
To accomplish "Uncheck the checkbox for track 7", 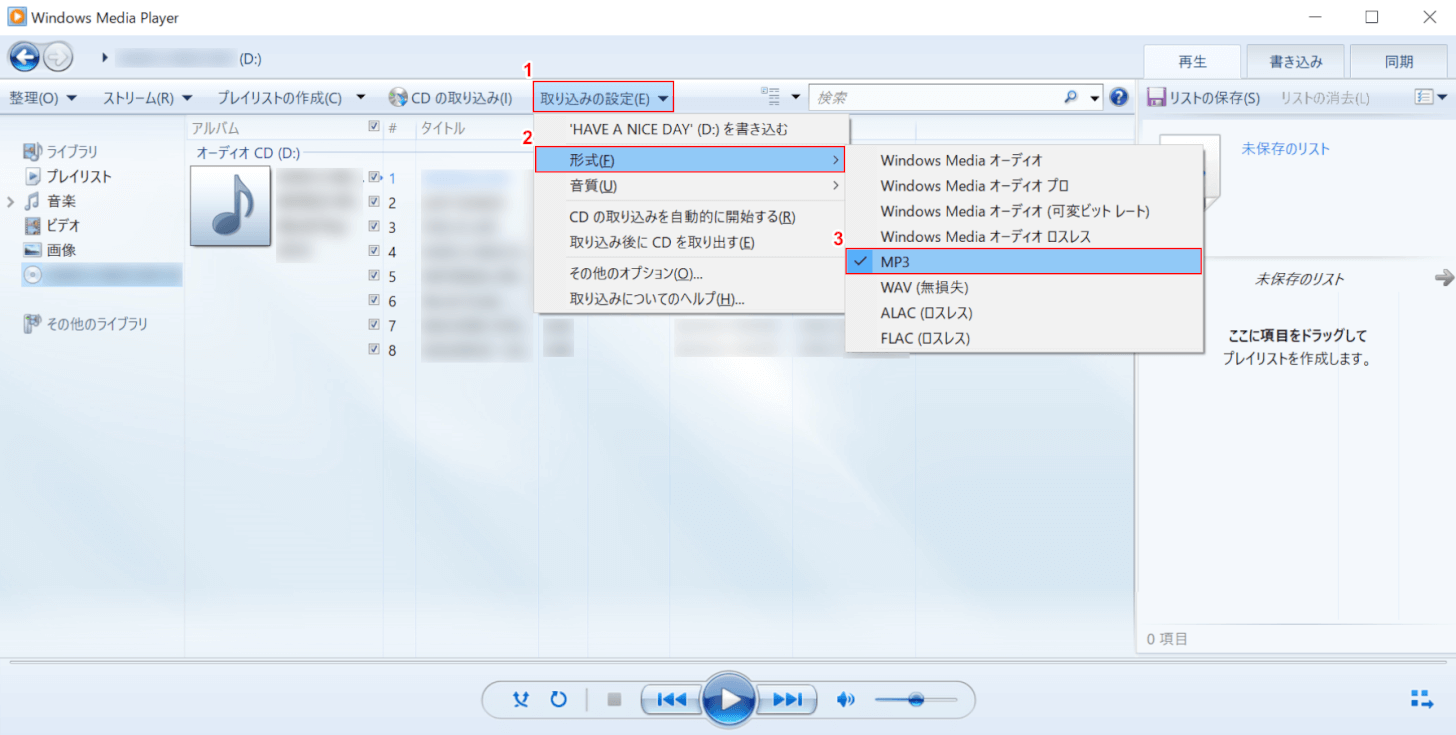I will click(374, 324).
